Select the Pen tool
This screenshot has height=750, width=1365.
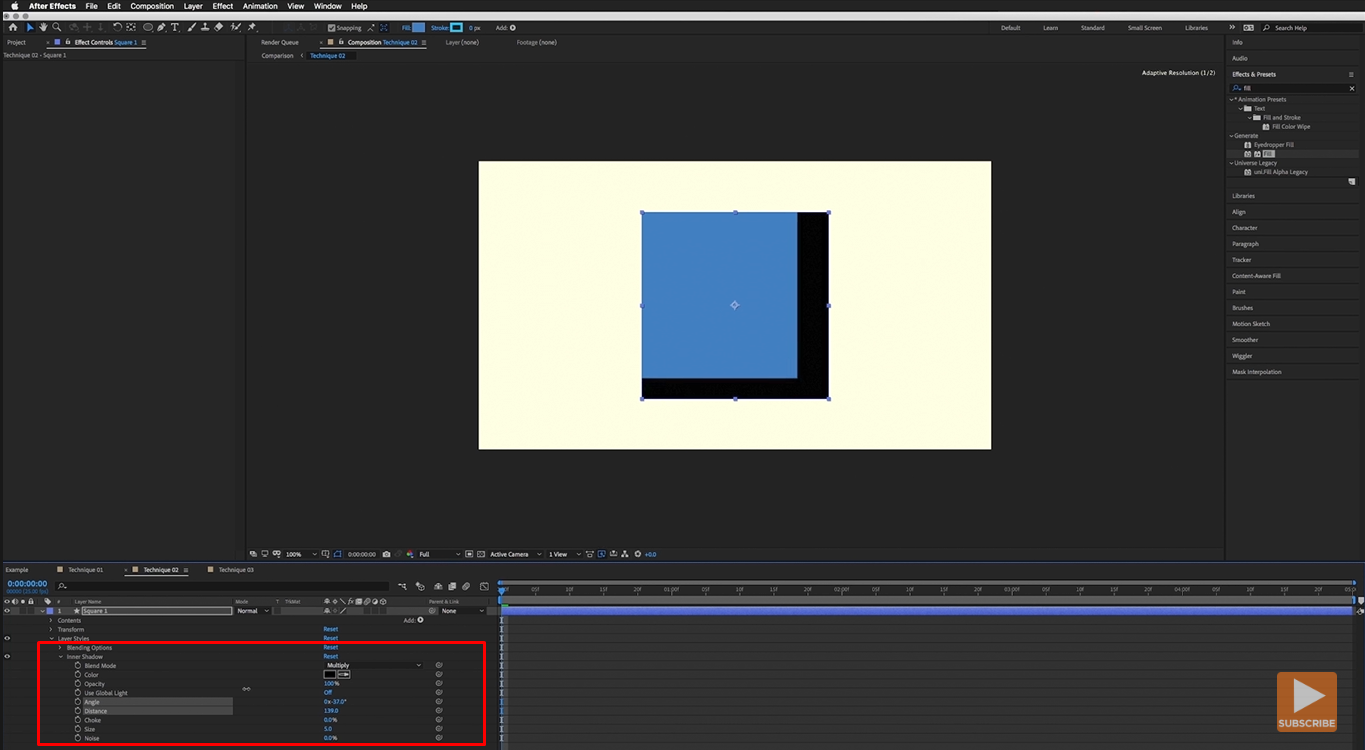tap(162, 27)
